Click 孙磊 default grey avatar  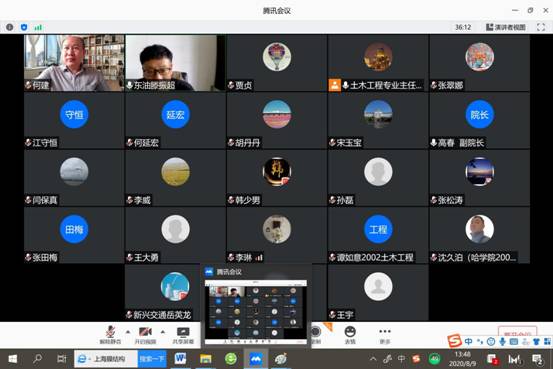click(378, 172)
